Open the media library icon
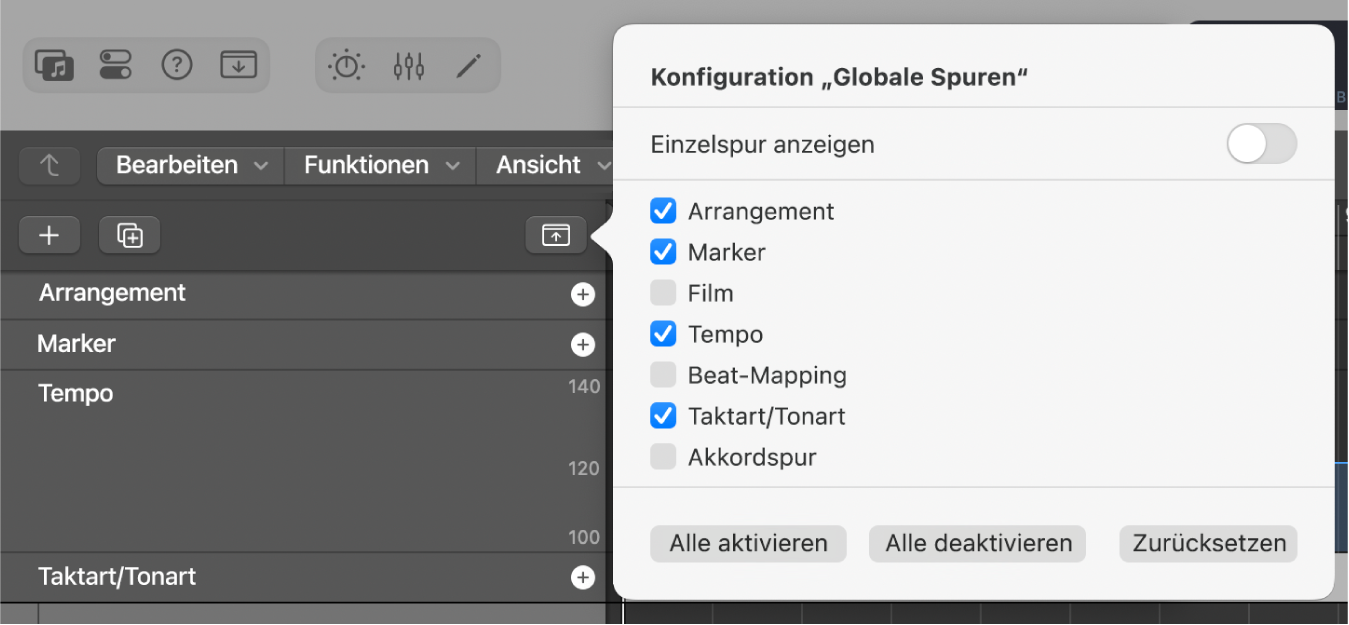 tap(54, 66)
